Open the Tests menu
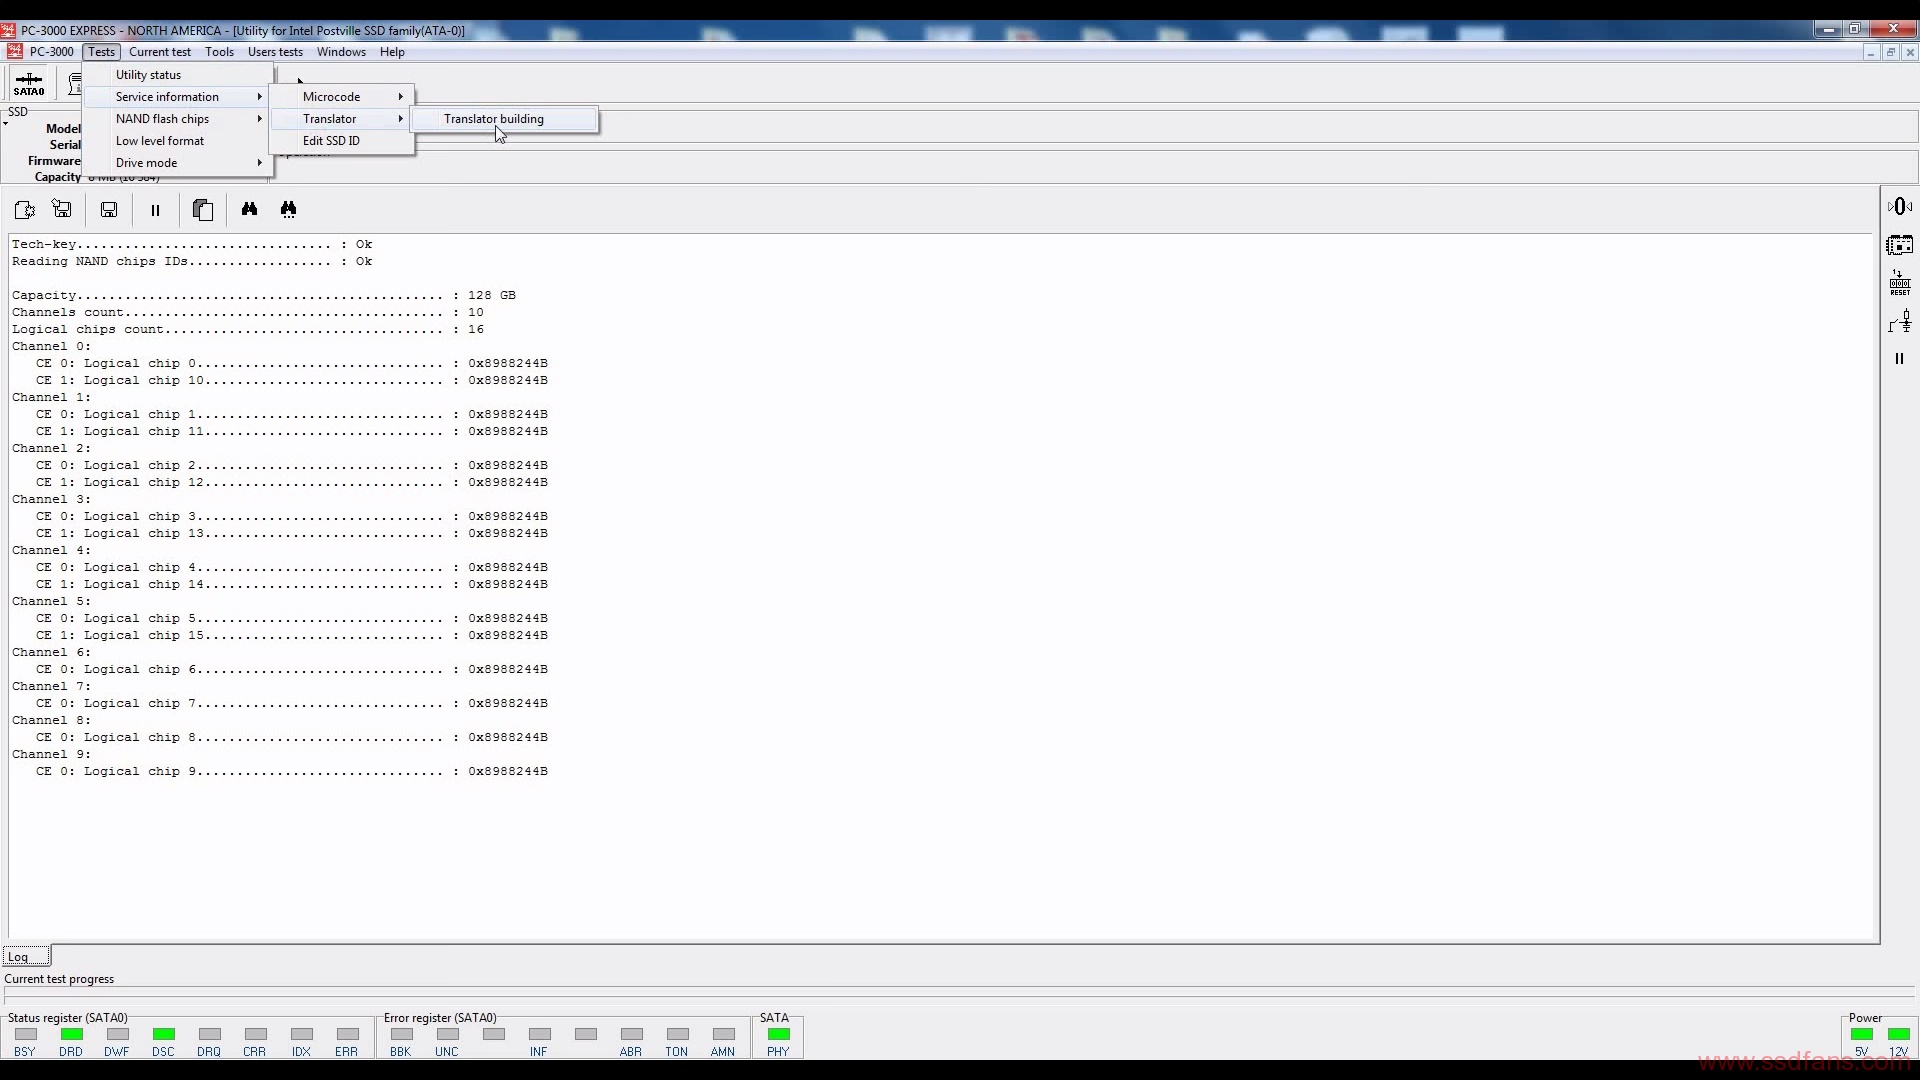 [101, 52]
